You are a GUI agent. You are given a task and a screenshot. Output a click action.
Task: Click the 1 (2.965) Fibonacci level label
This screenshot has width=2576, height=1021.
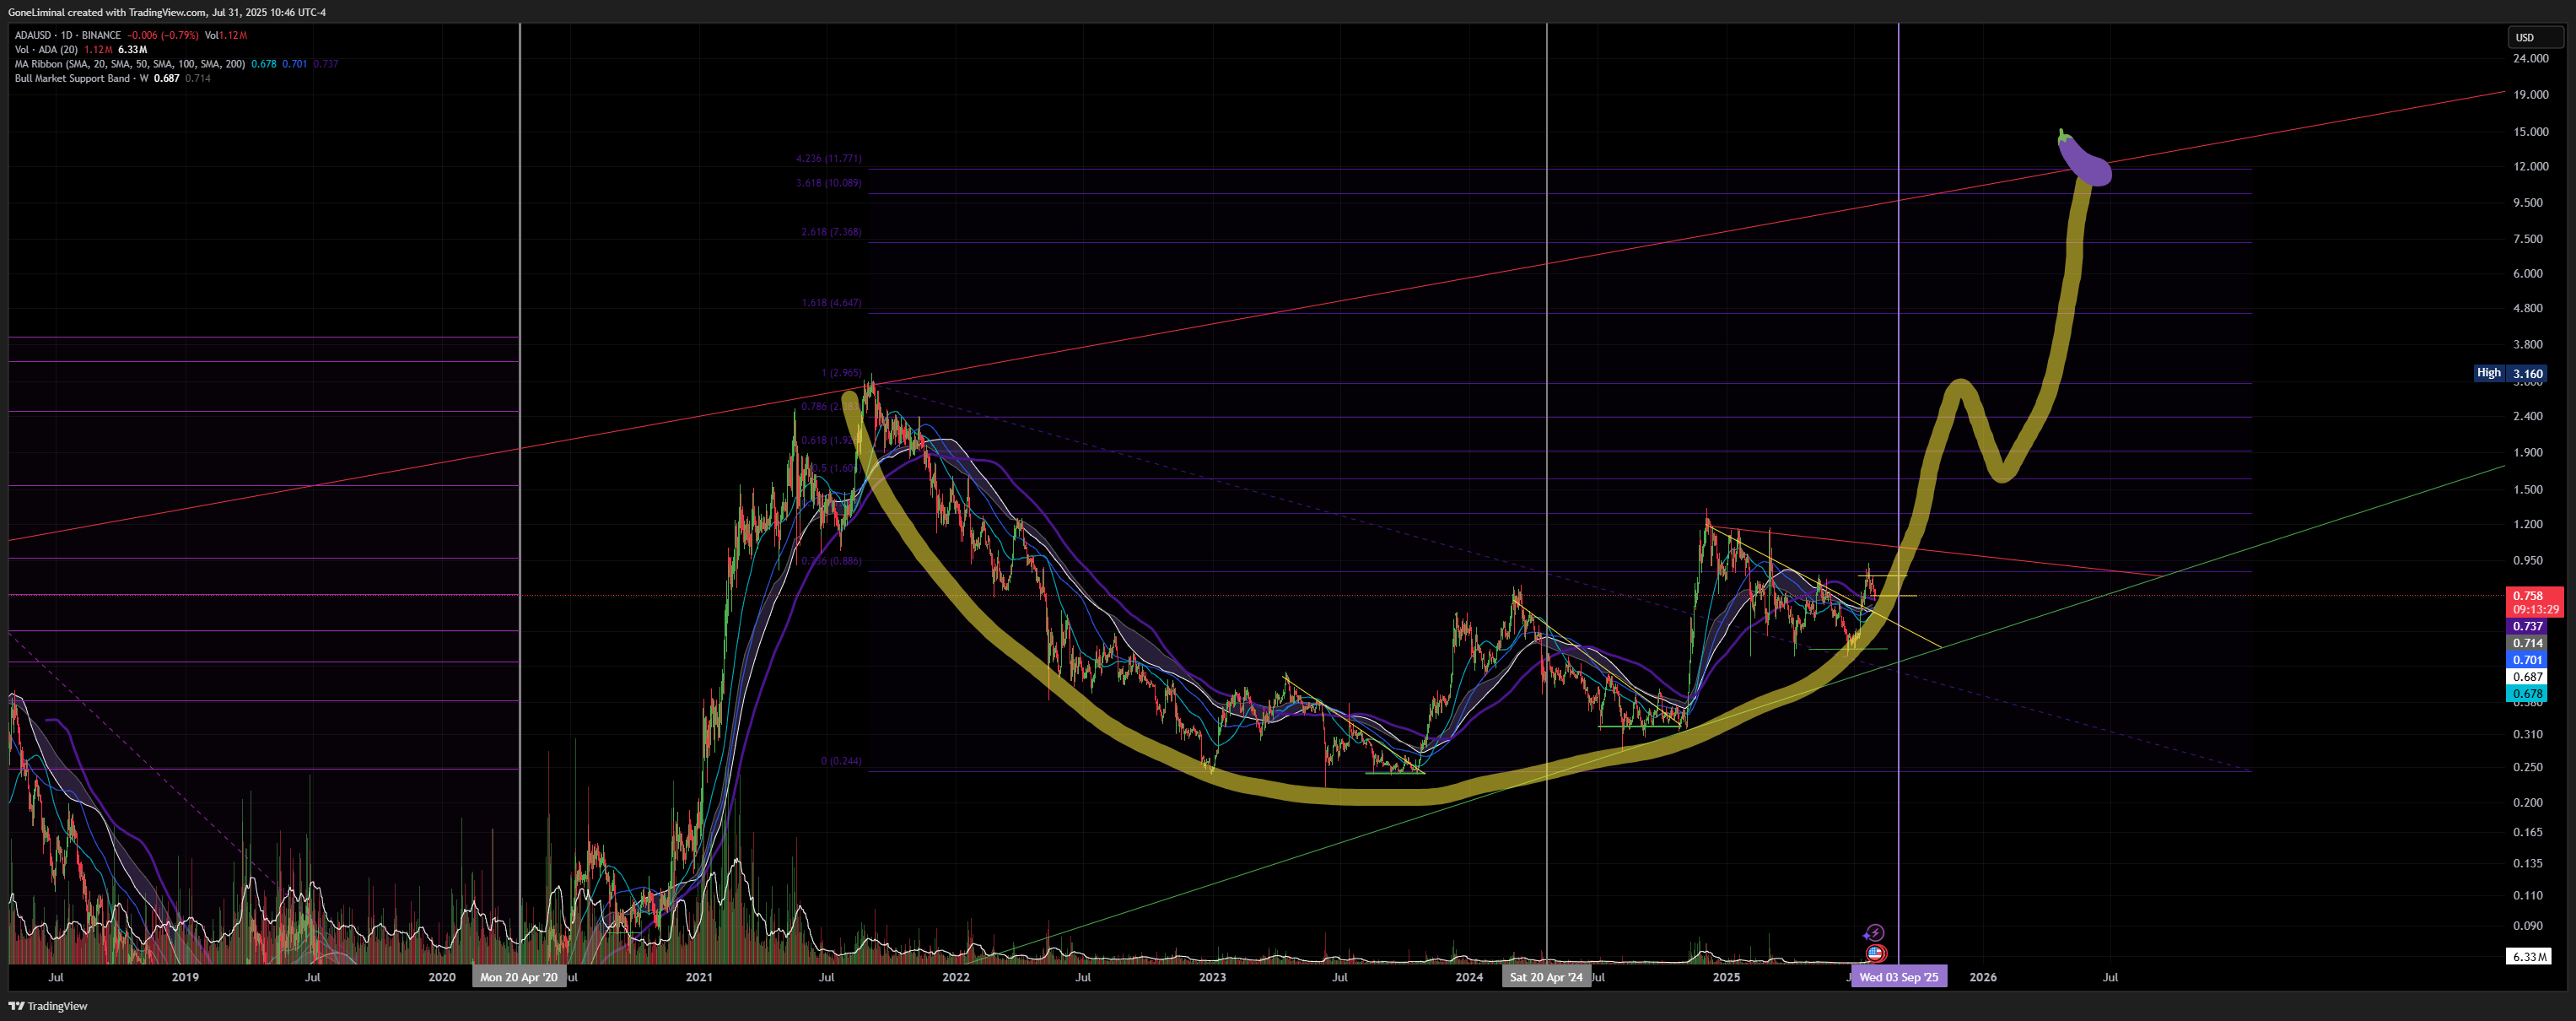tap(841, 373)
